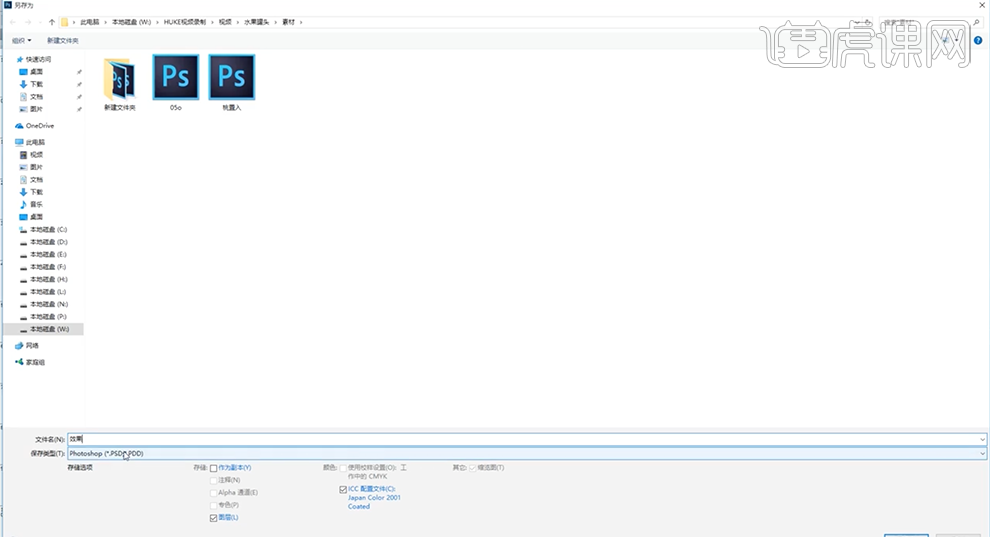The image size is (990, 537).
Task: Select 本地磁盘 (P:) drive
Action: (x=44, y=317)
